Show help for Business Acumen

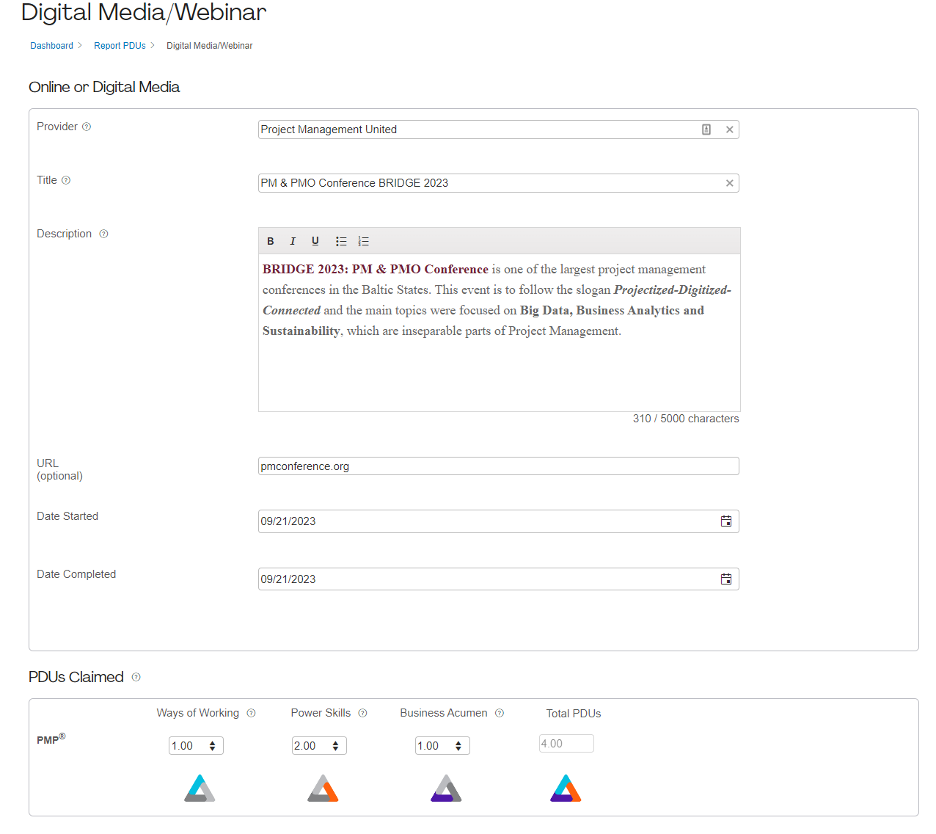[x=500, y=713]
